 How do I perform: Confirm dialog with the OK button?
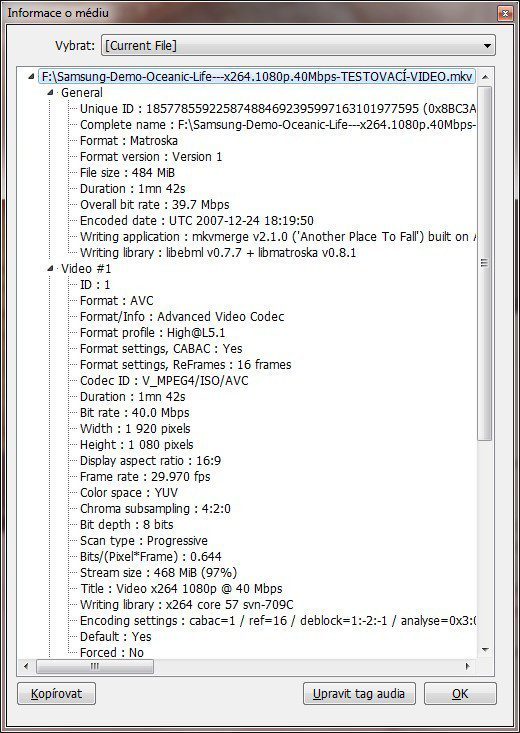460,693
